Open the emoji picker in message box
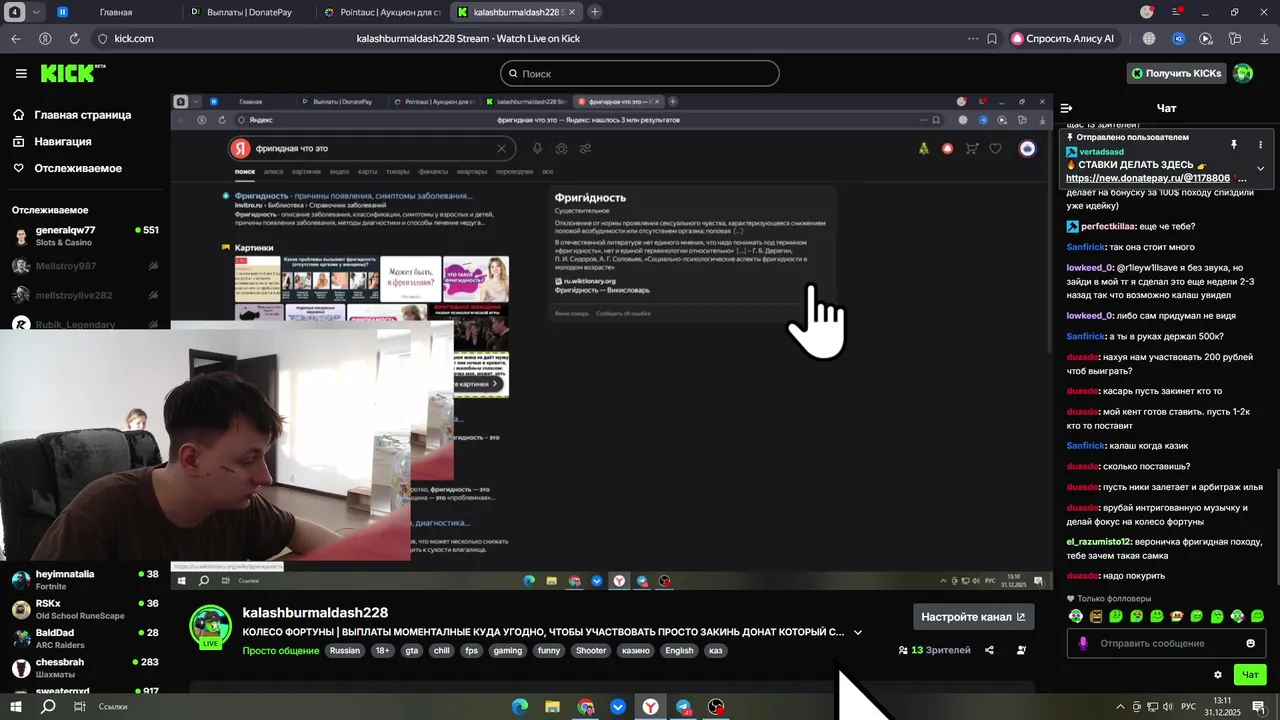1280x720 pixels. pyautogui.click(x=1250, y=643)
